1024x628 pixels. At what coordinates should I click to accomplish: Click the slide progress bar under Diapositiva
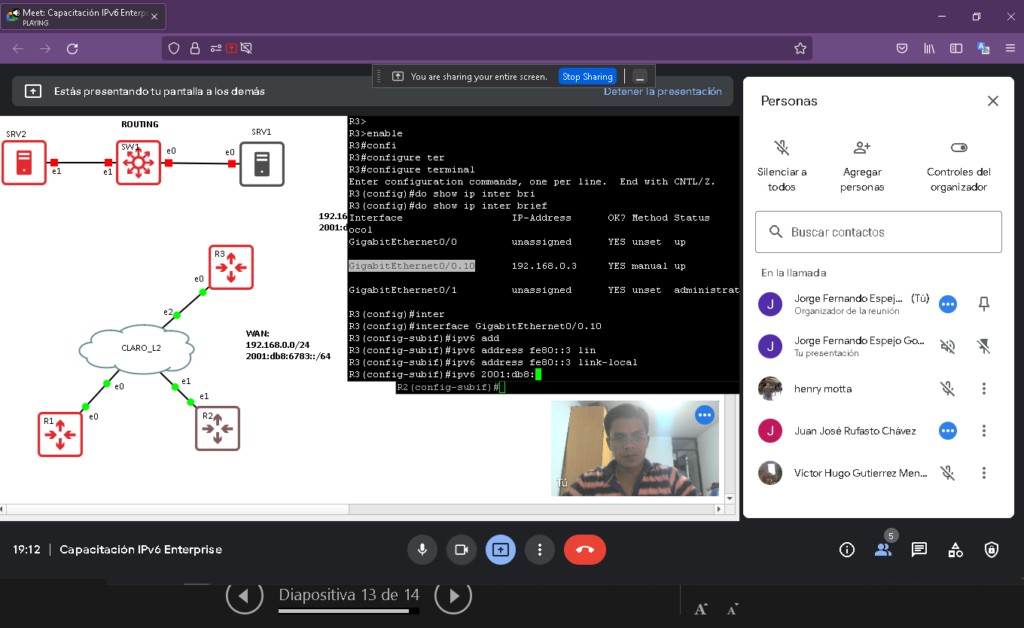[x=348, y=613]
